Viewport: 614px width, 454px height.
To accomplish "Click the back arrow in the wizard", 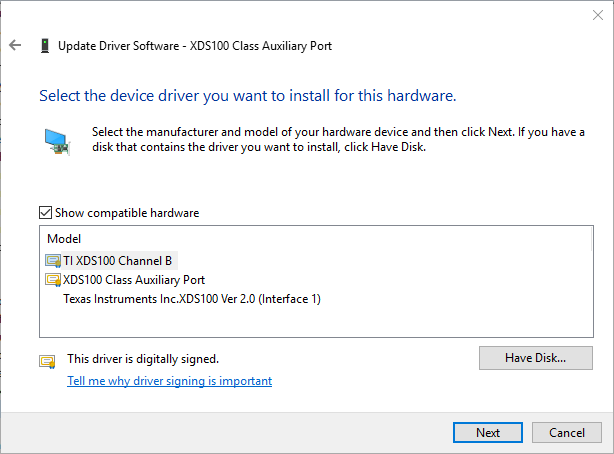I will tap(15, 45).
